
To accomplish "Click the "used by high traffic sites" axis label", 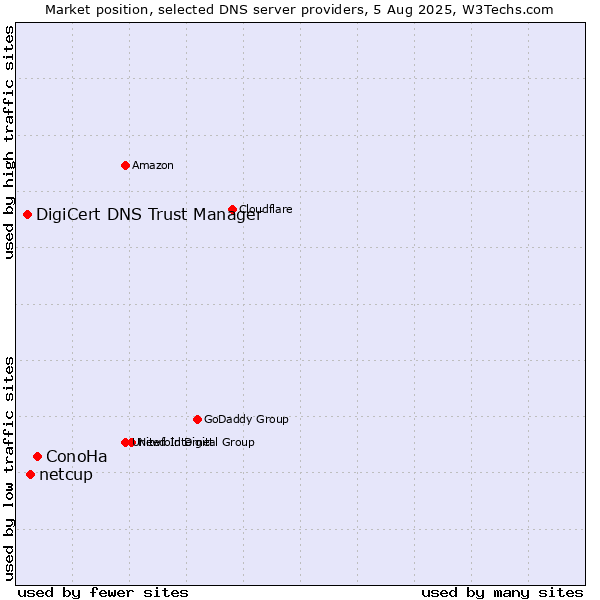I will click(x=8, y=142).
